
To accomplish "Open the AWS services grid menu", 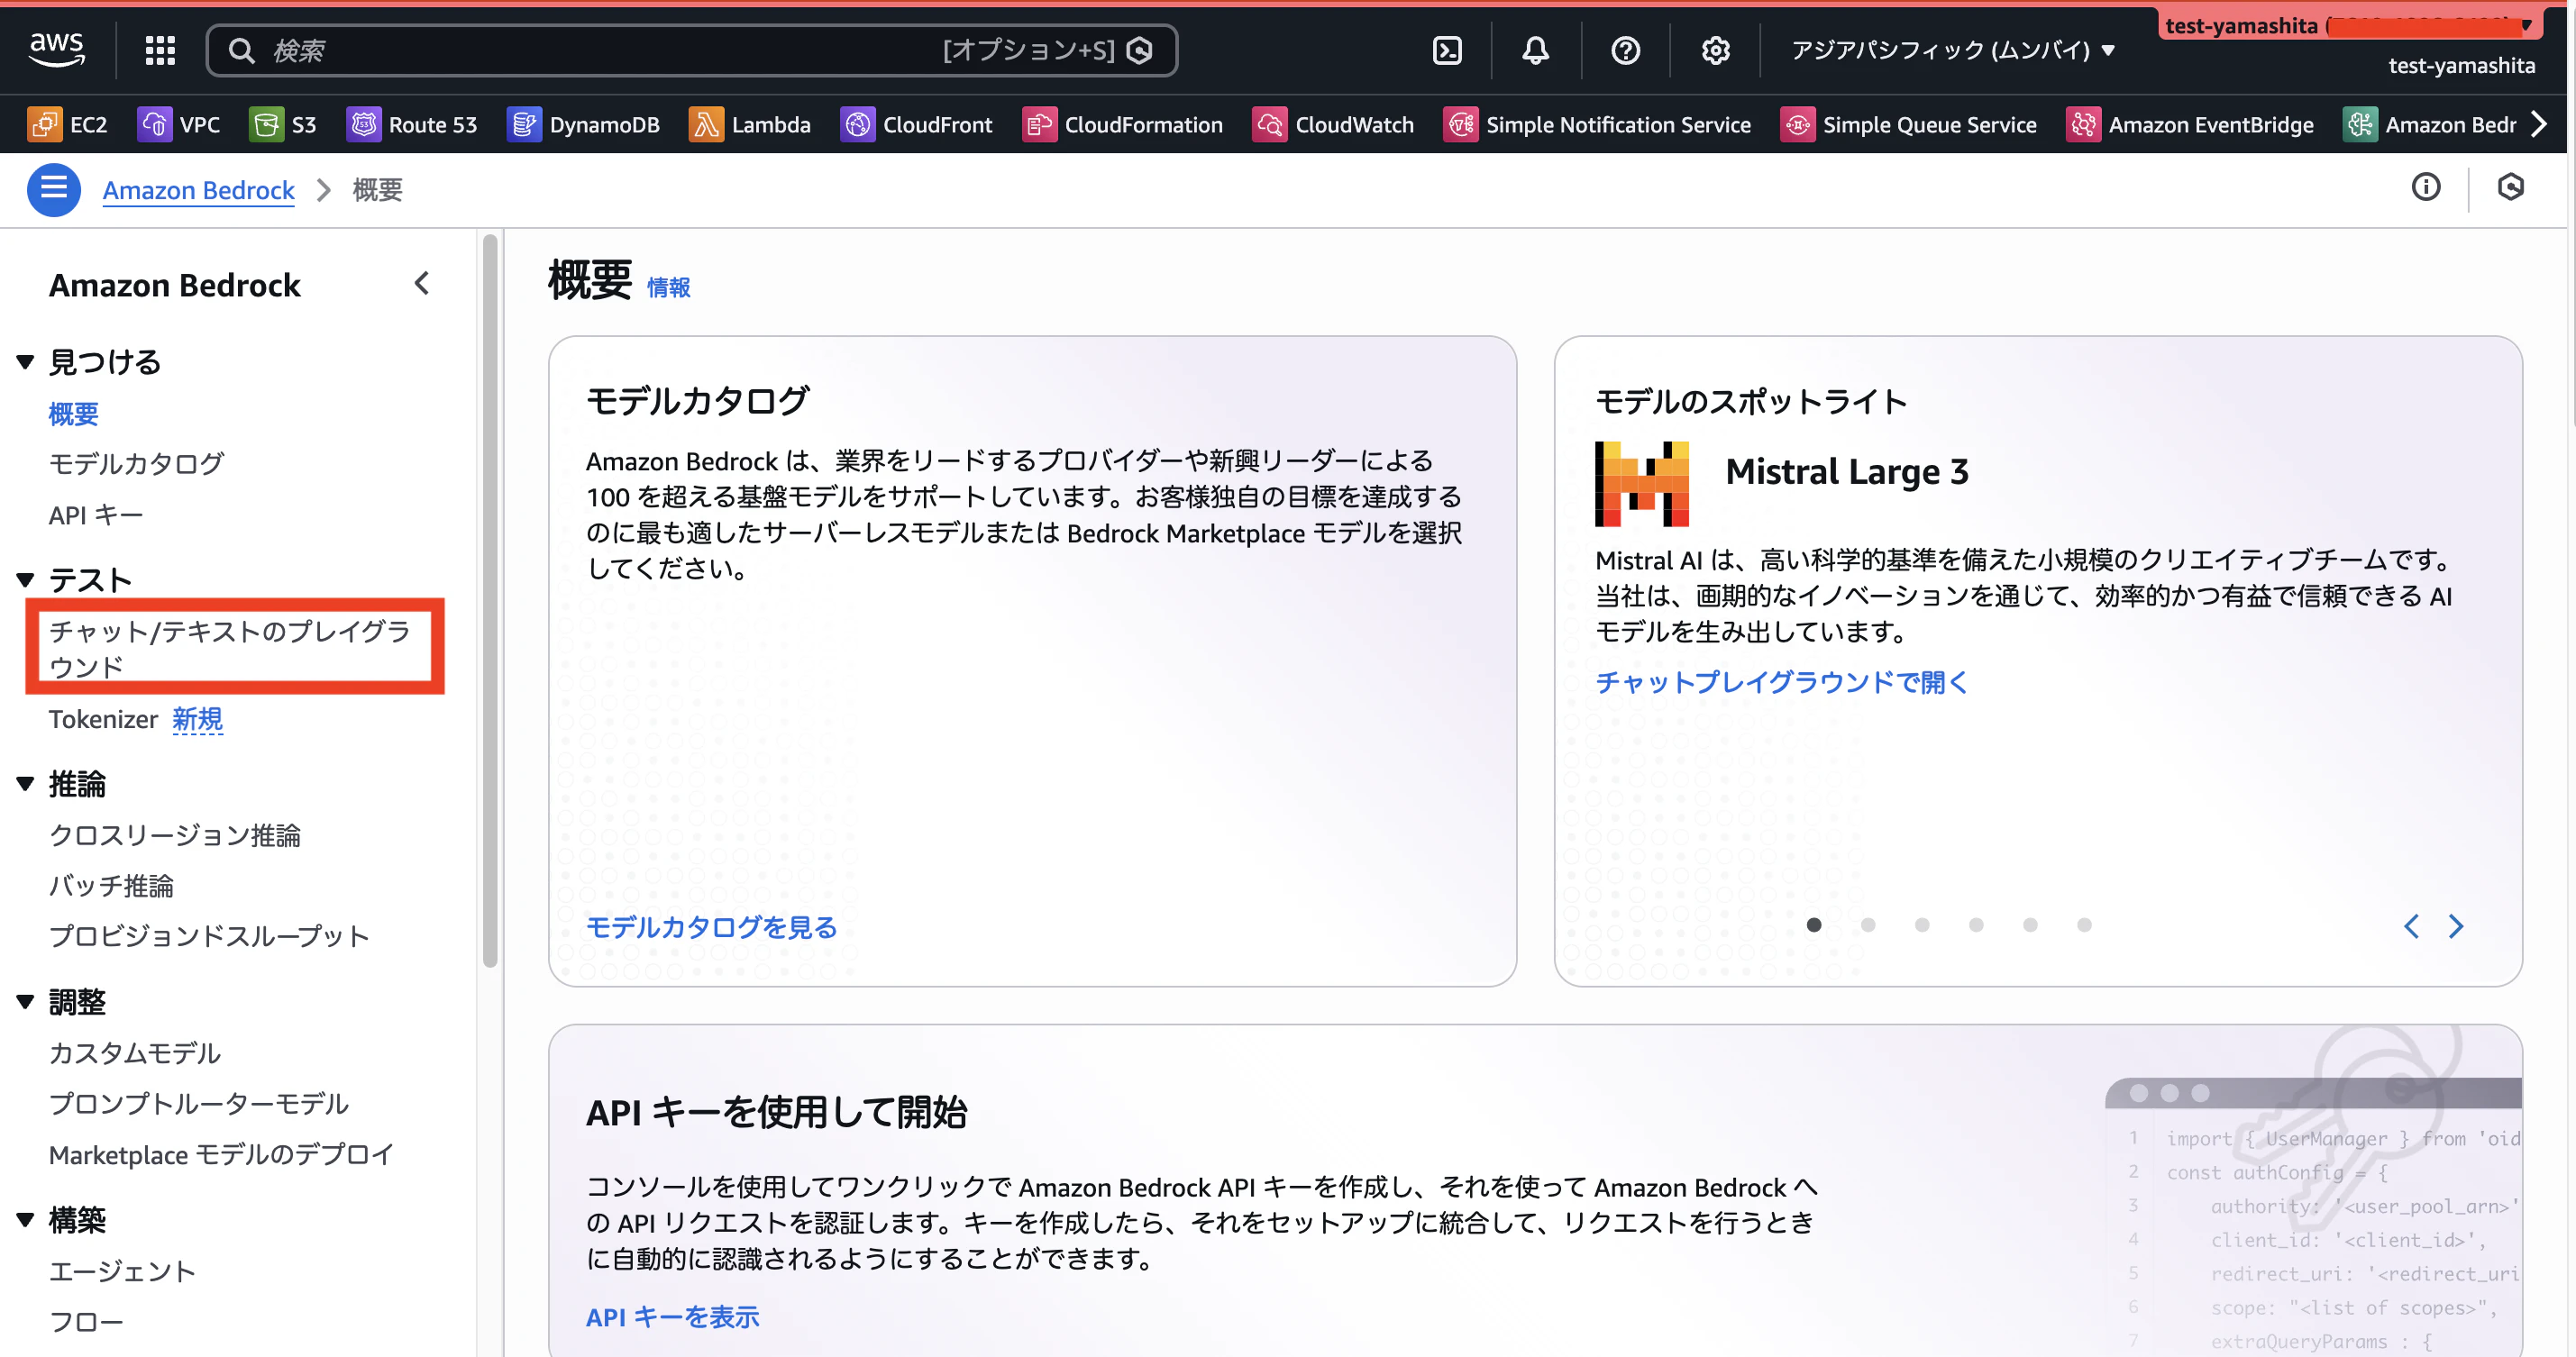I will click(x=160, y=50).
